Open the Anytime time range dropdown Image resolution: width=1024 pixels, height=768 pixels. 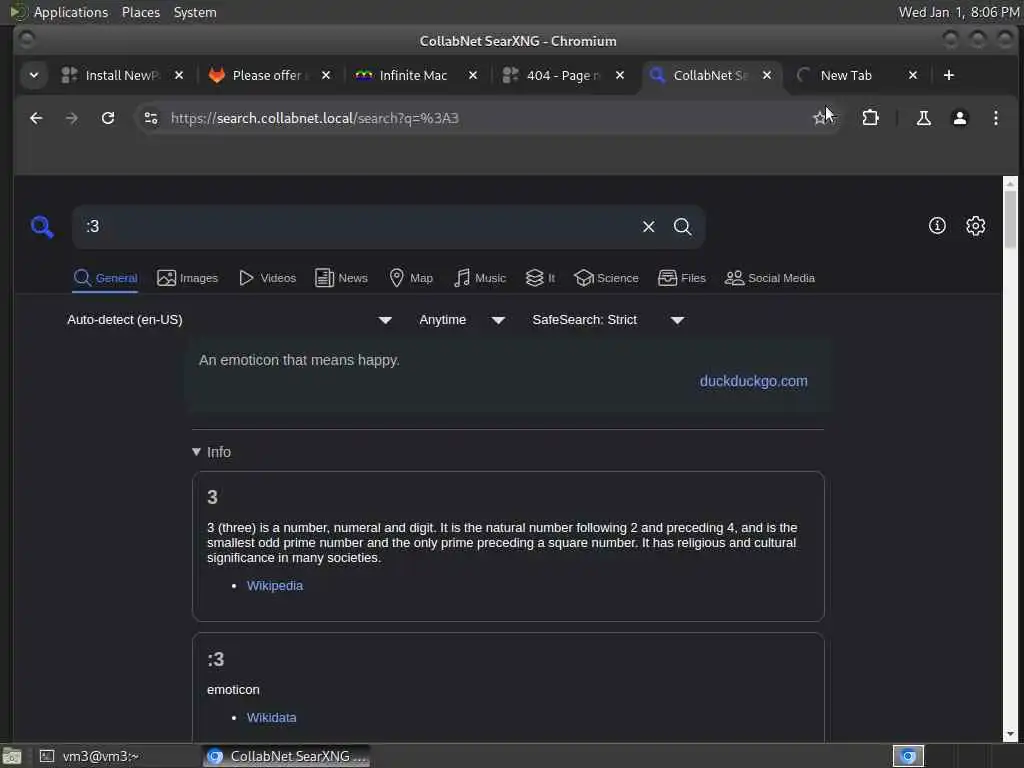pos(462,320)
